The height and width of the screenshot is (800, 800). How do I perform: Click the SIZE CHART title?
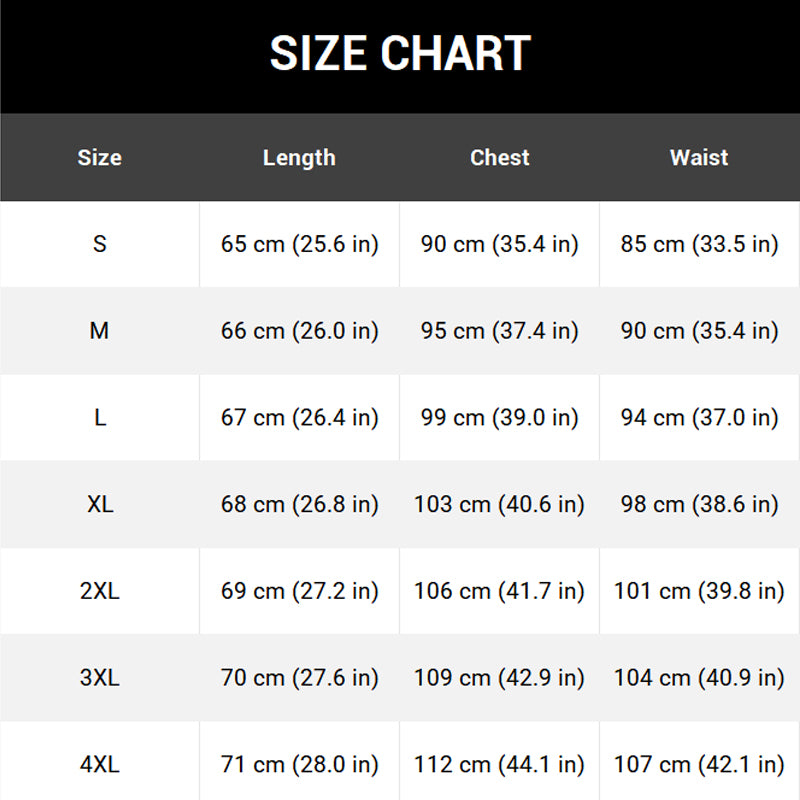pyautogui.click(x=400, y=53)
